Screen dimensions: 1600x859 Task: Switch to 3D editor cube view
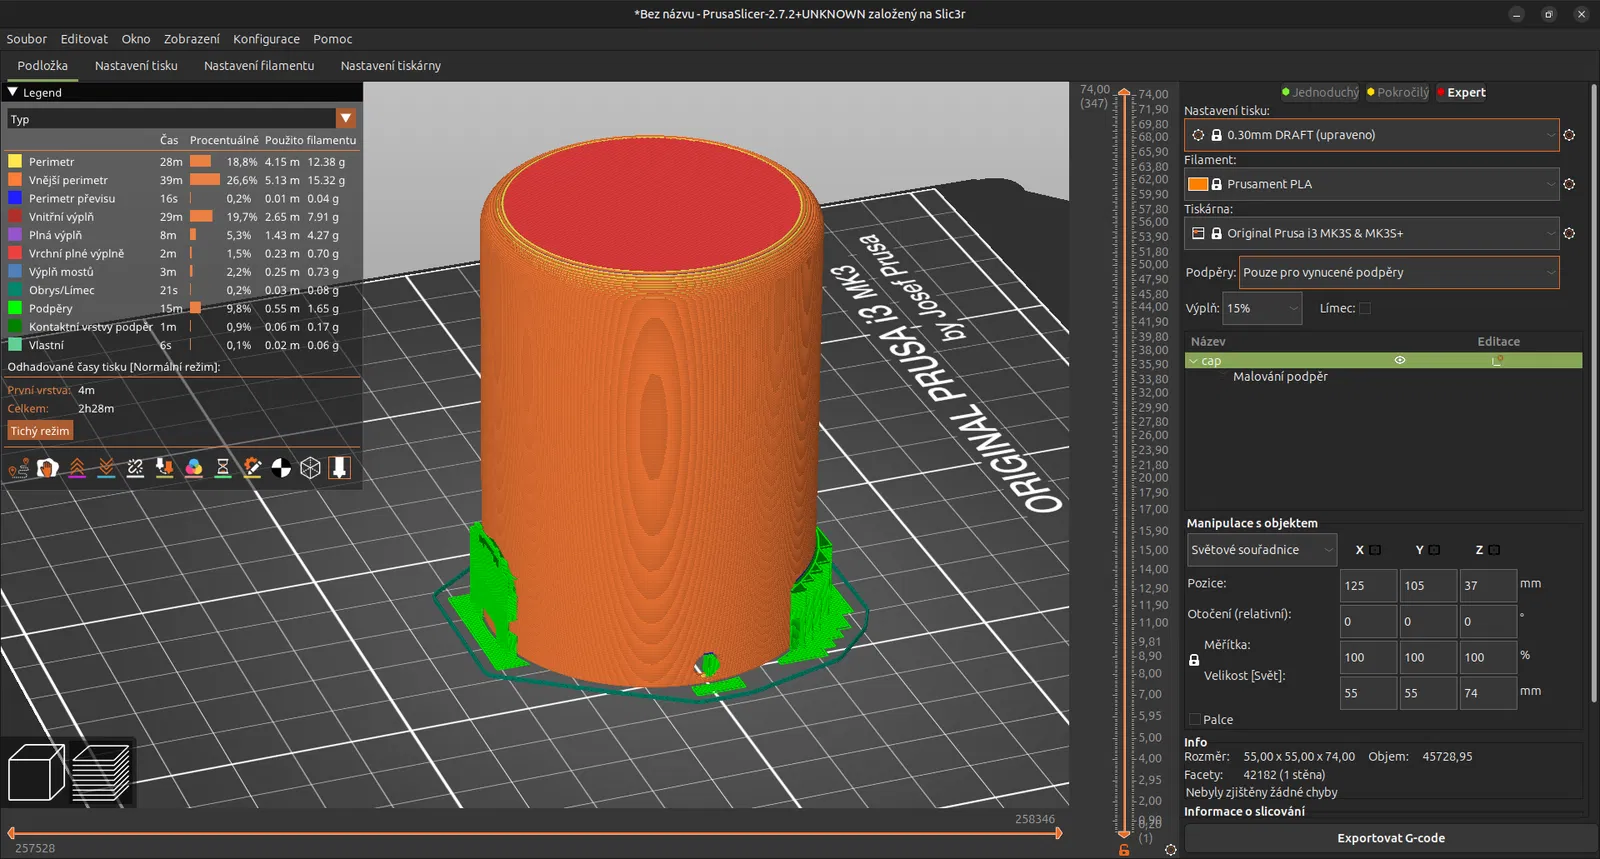[36, 773]
